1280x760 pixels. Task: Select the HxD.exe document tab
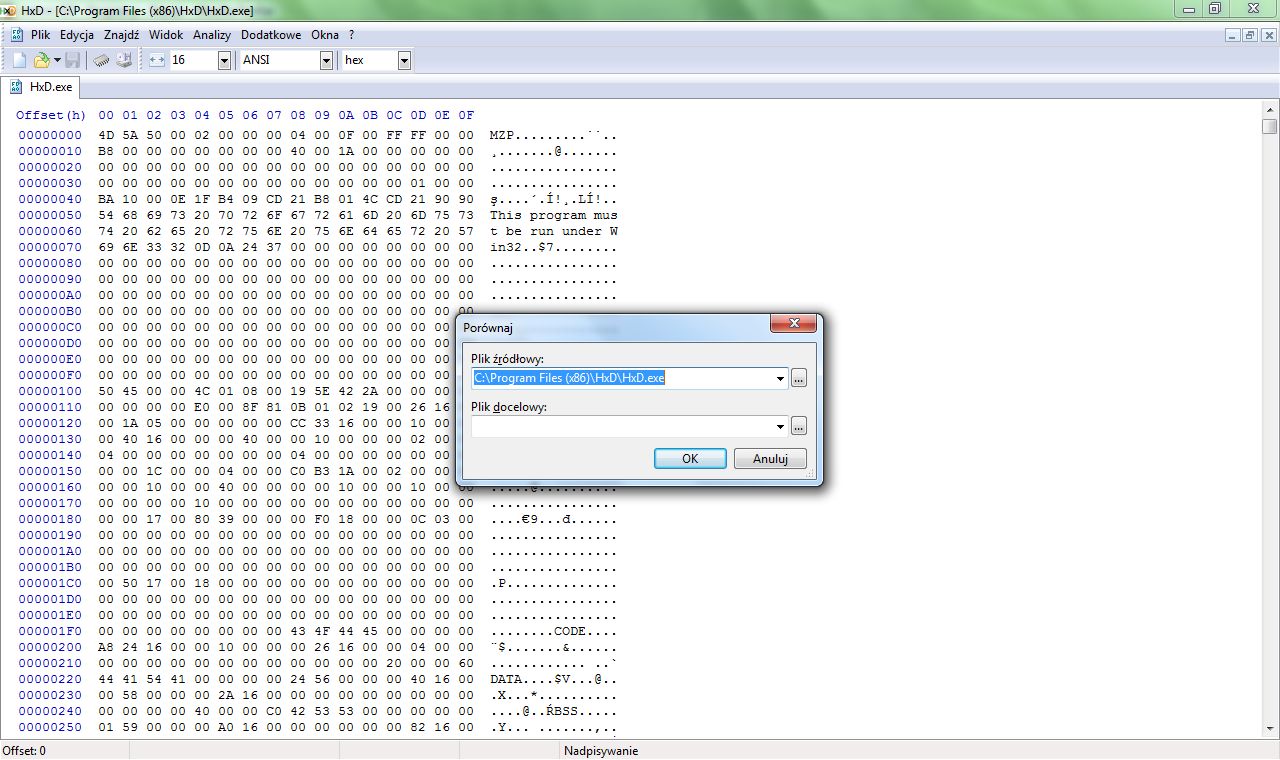point(40,87)
